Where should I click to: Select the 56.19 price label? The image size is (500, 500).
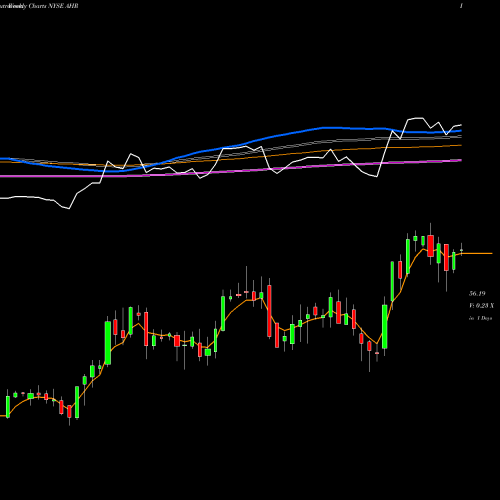[x=477, y=294]
